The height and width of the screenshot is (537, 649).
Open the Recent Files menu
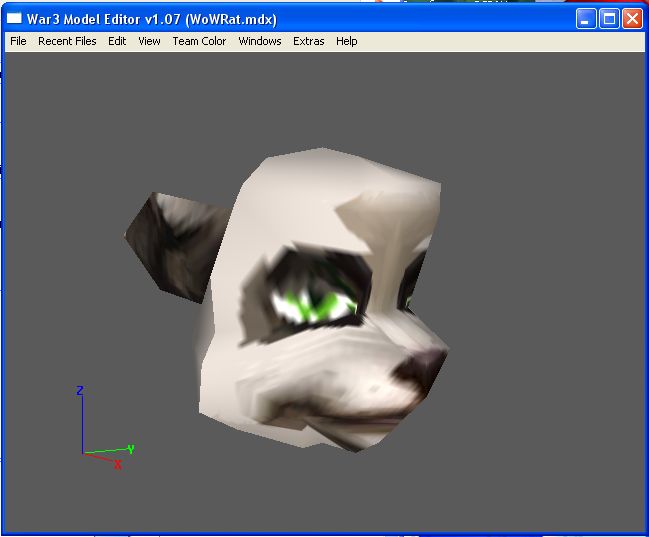point(67,41)
